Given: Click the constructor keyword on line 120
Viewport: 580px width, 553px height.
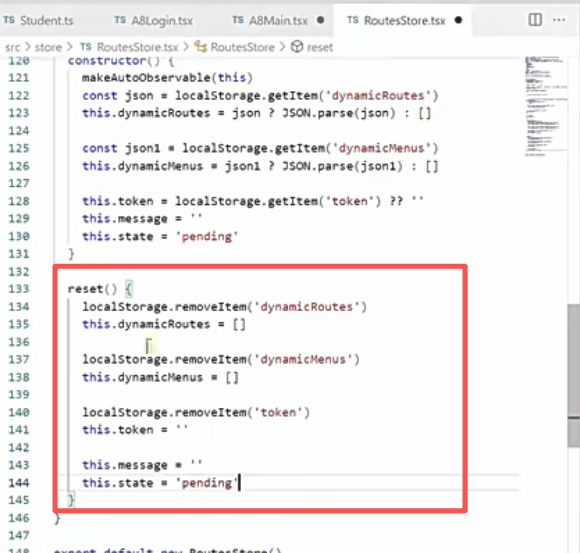Looking at the screenshot, I should (107, 61).
